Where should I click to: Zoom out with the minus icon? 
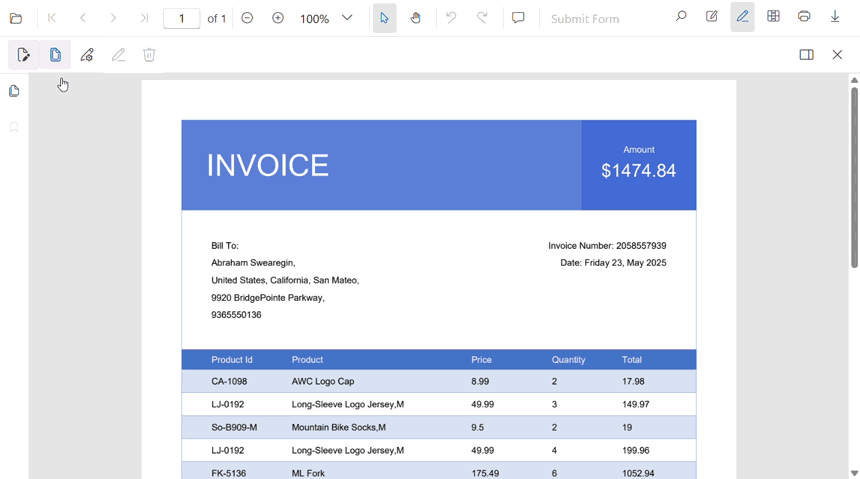pos(247,18)
